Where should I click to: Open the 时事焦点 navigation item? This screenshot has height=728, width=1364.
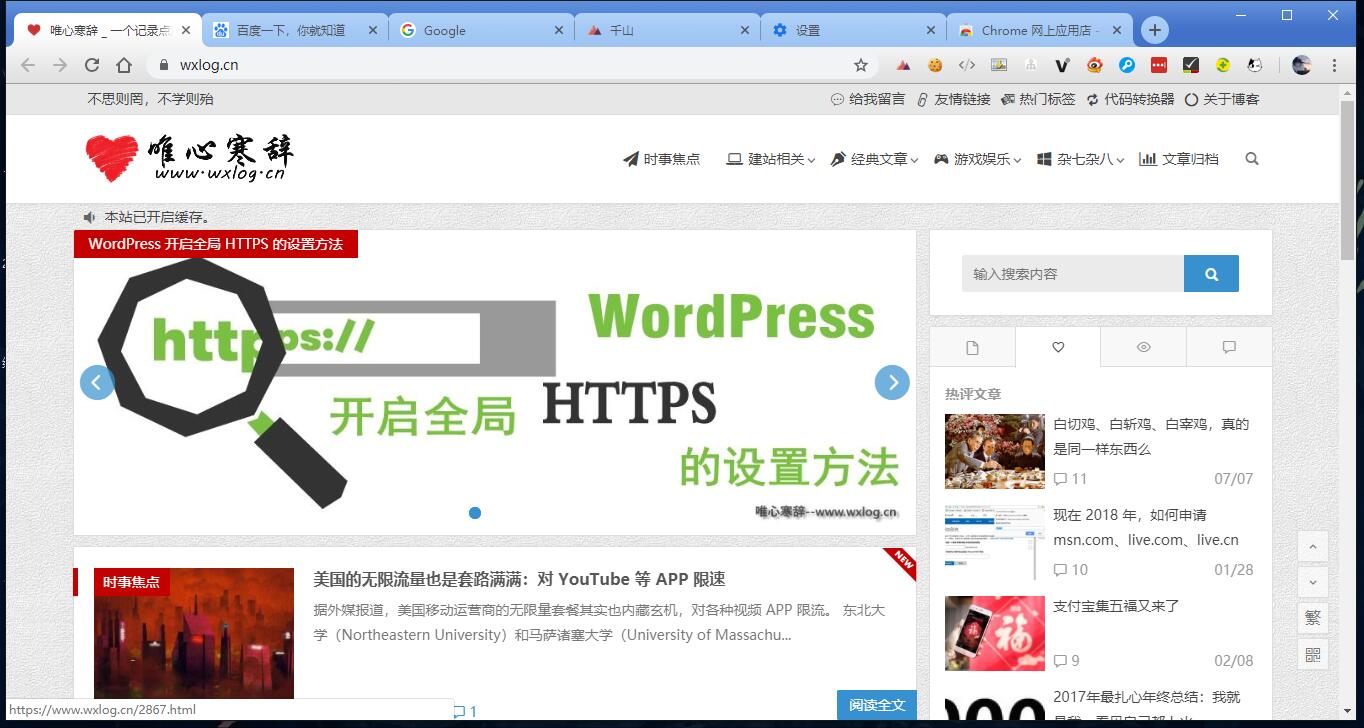(661, 159)
